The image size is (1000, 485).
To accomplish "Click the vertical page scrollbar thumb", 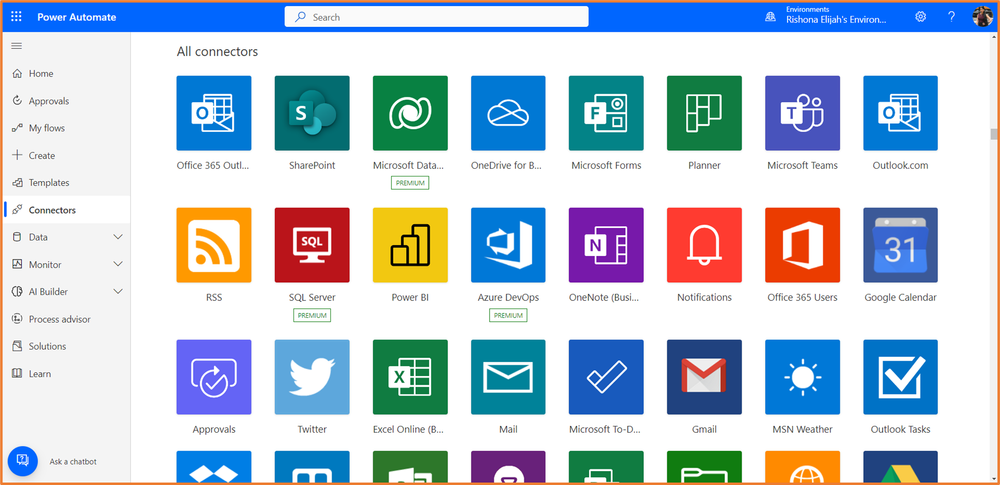I will point(993,133).
